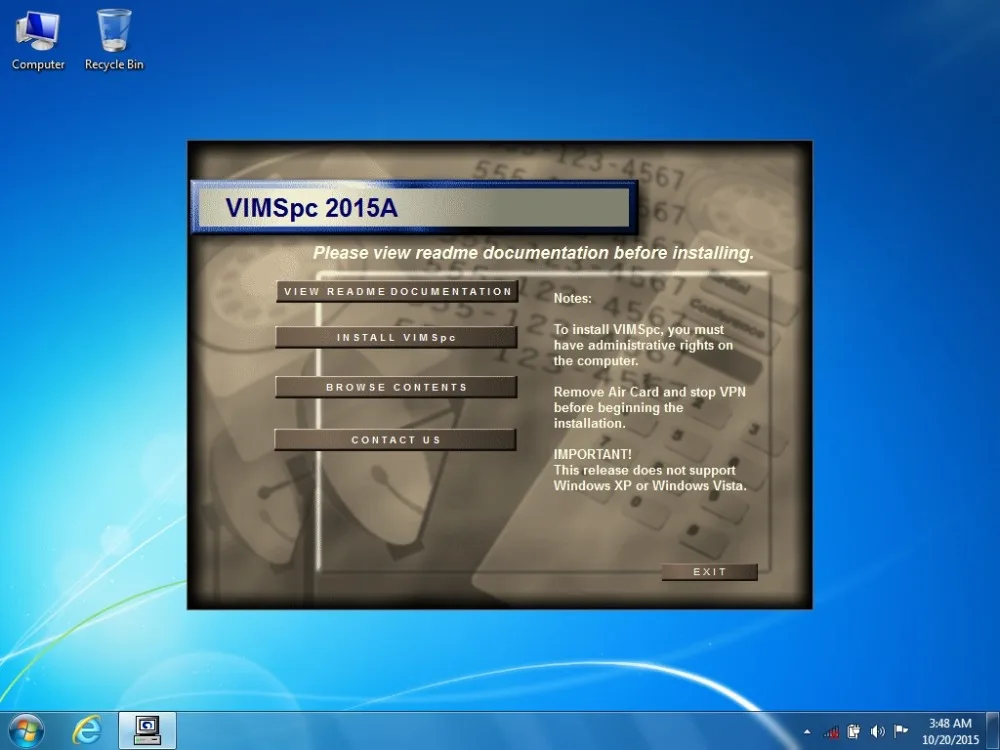Open the Computer desktop icon
The image size is (1000, 750).
tap(38, 40)
